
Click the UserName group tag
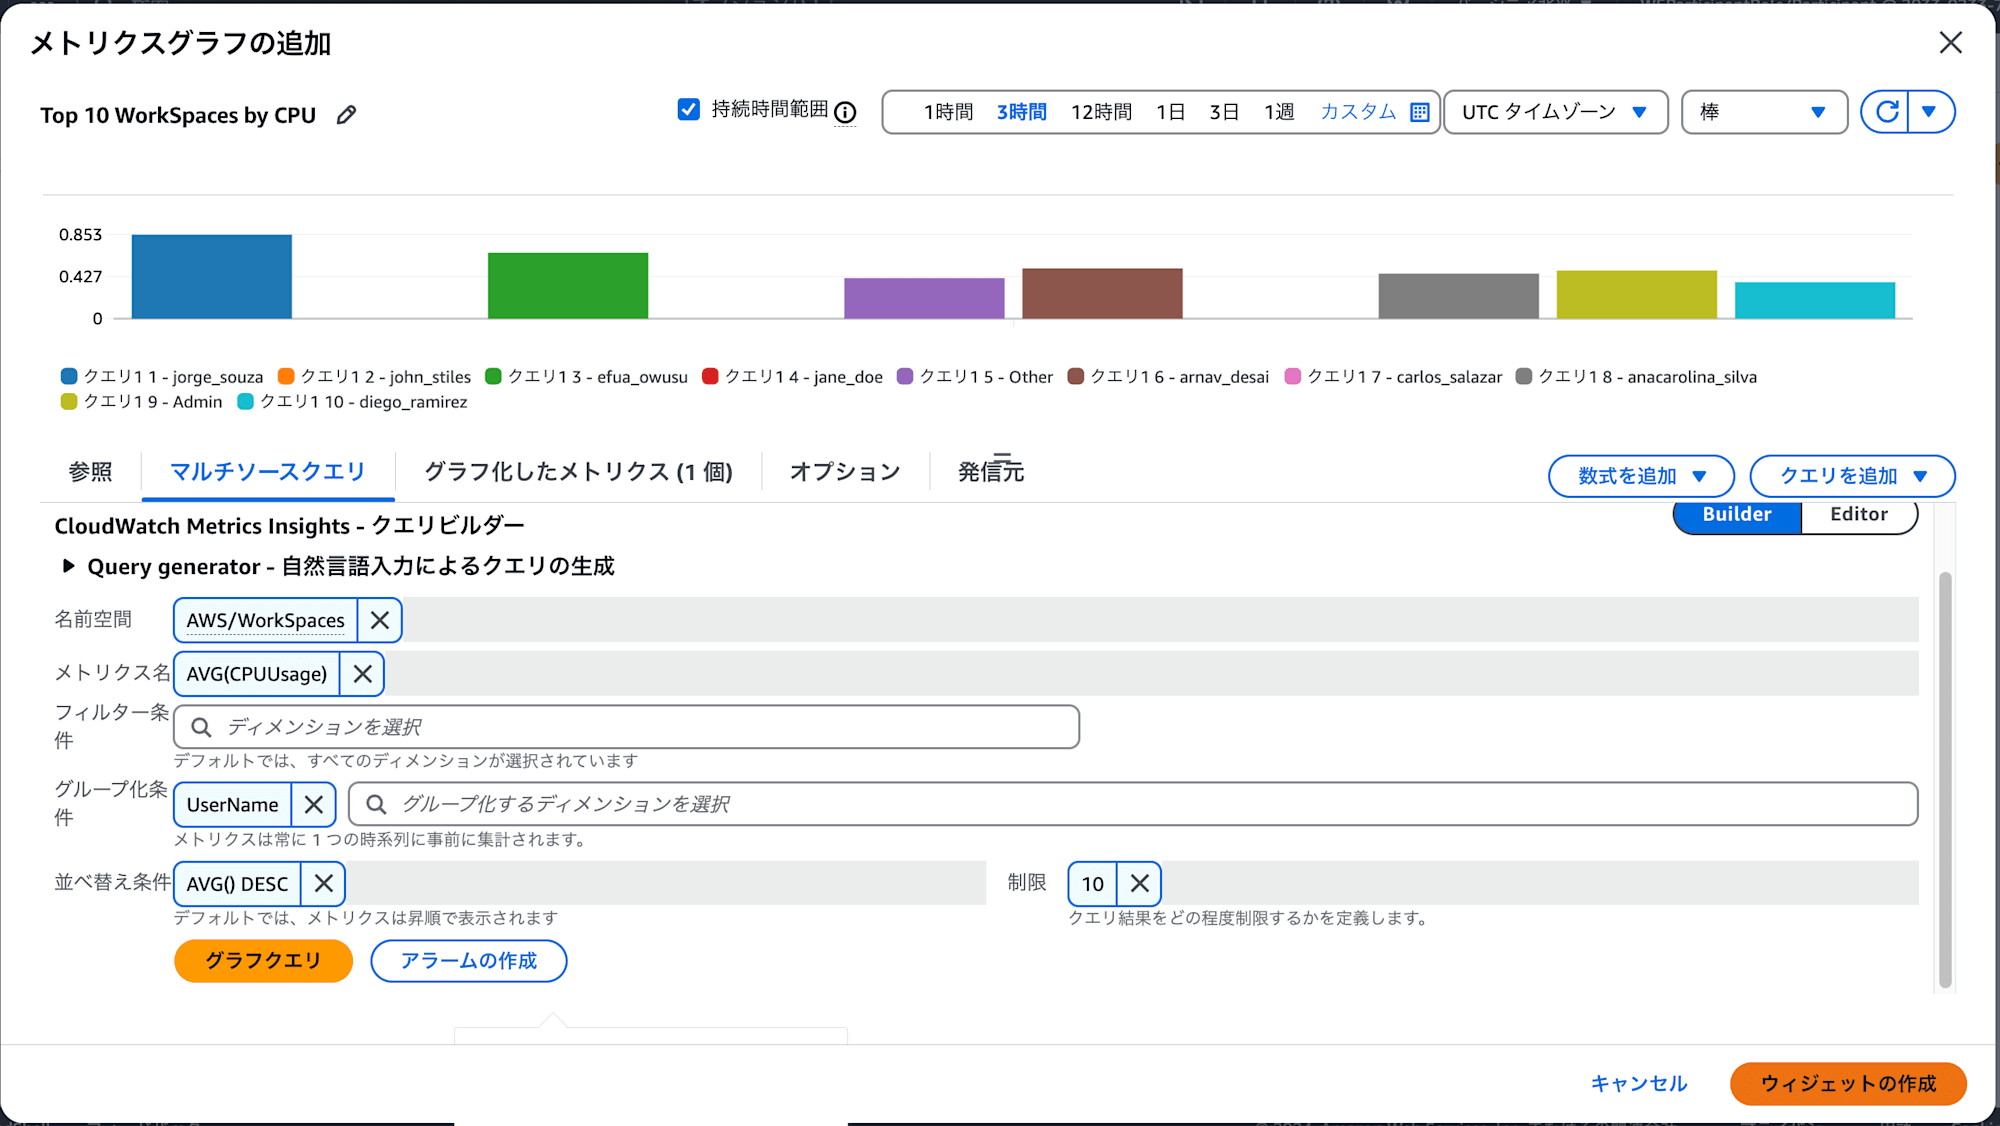tap(232, 805)
